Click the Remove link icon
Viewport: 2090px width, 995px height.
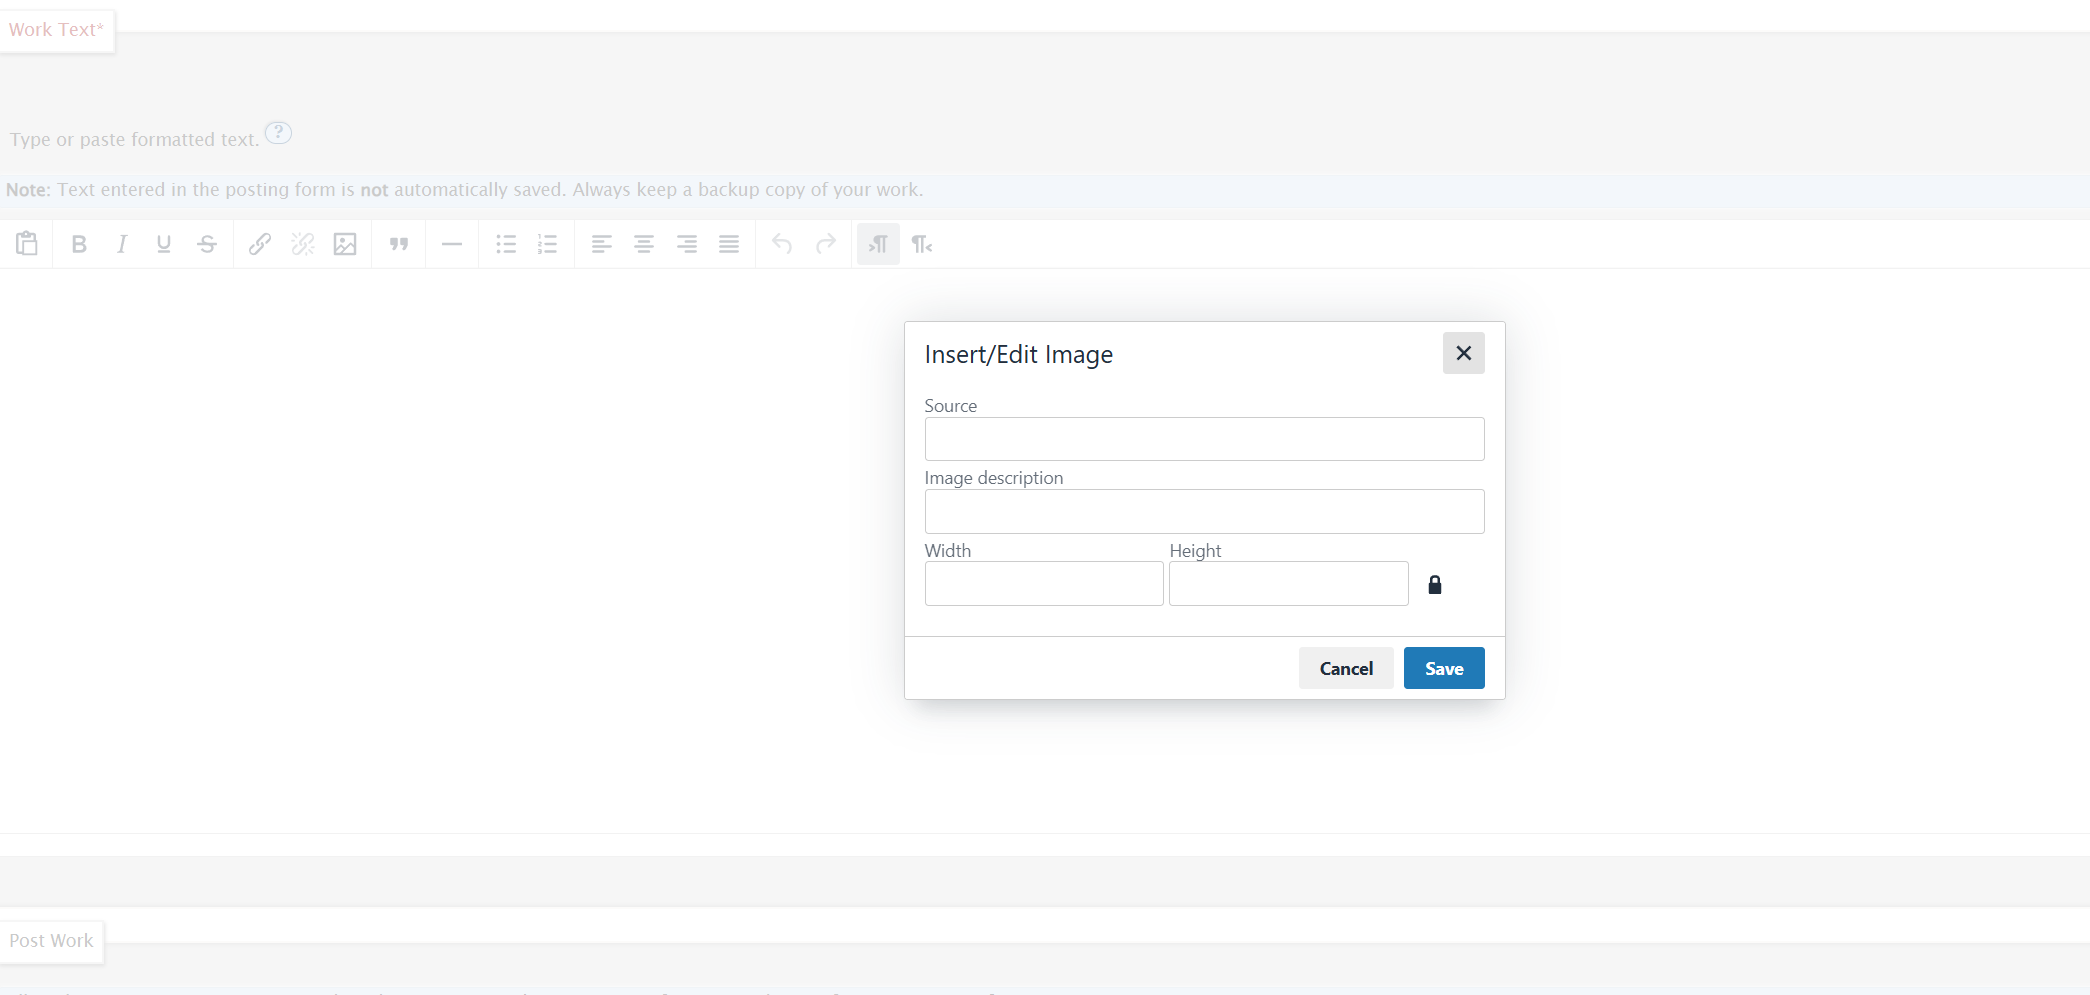coord(302,244)
